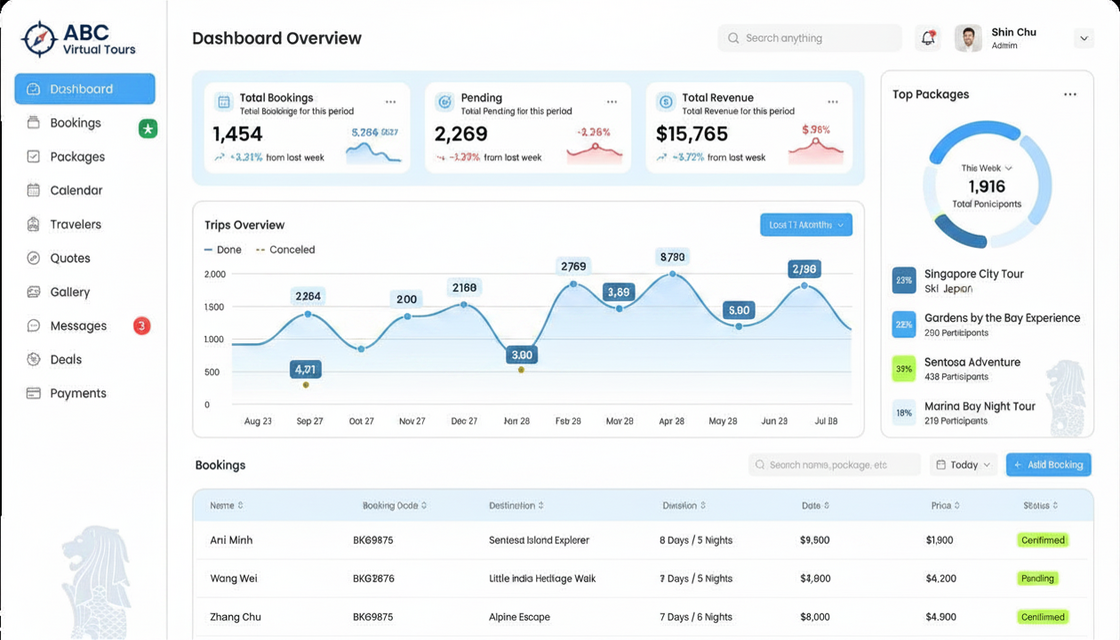Click the 23% swatch for Singapore City Tour

coord(904,280)
